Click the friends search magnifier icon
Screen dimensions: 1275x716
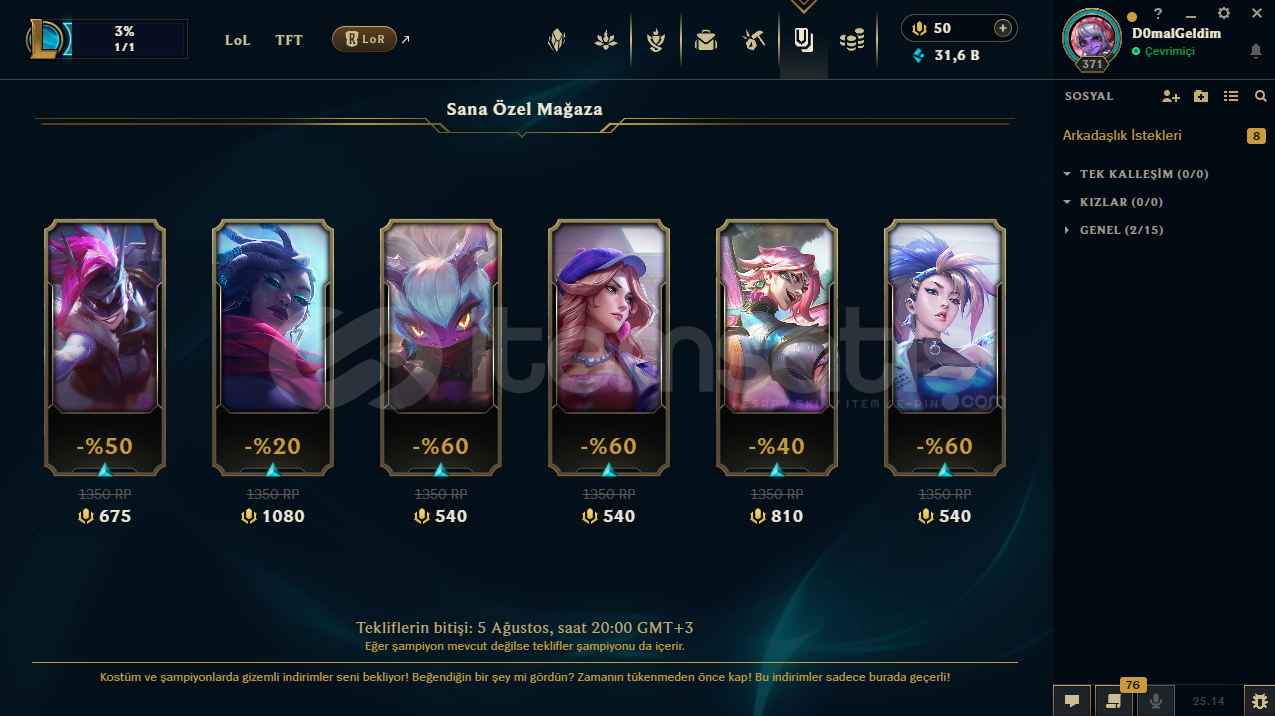(x=1261, y=96)
